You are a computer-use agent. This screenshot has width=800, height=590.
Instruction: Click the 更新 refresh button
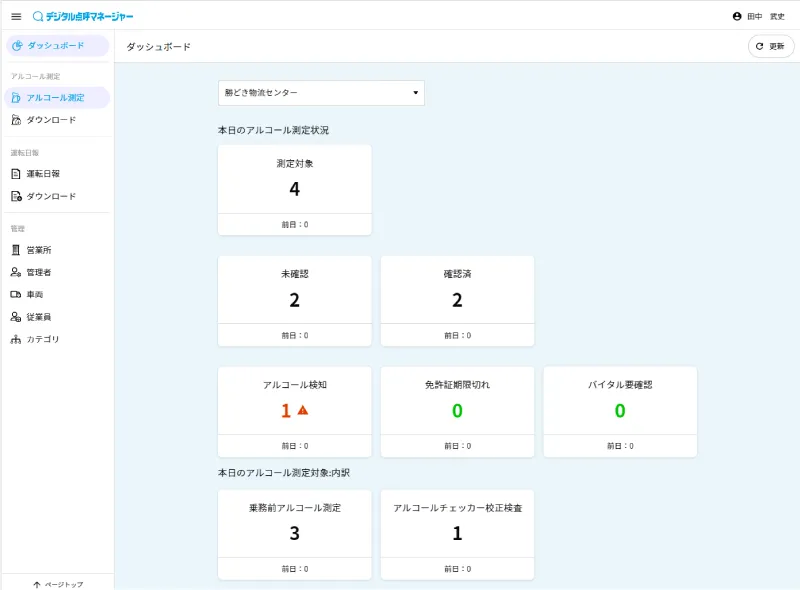(x=771, y=46)
